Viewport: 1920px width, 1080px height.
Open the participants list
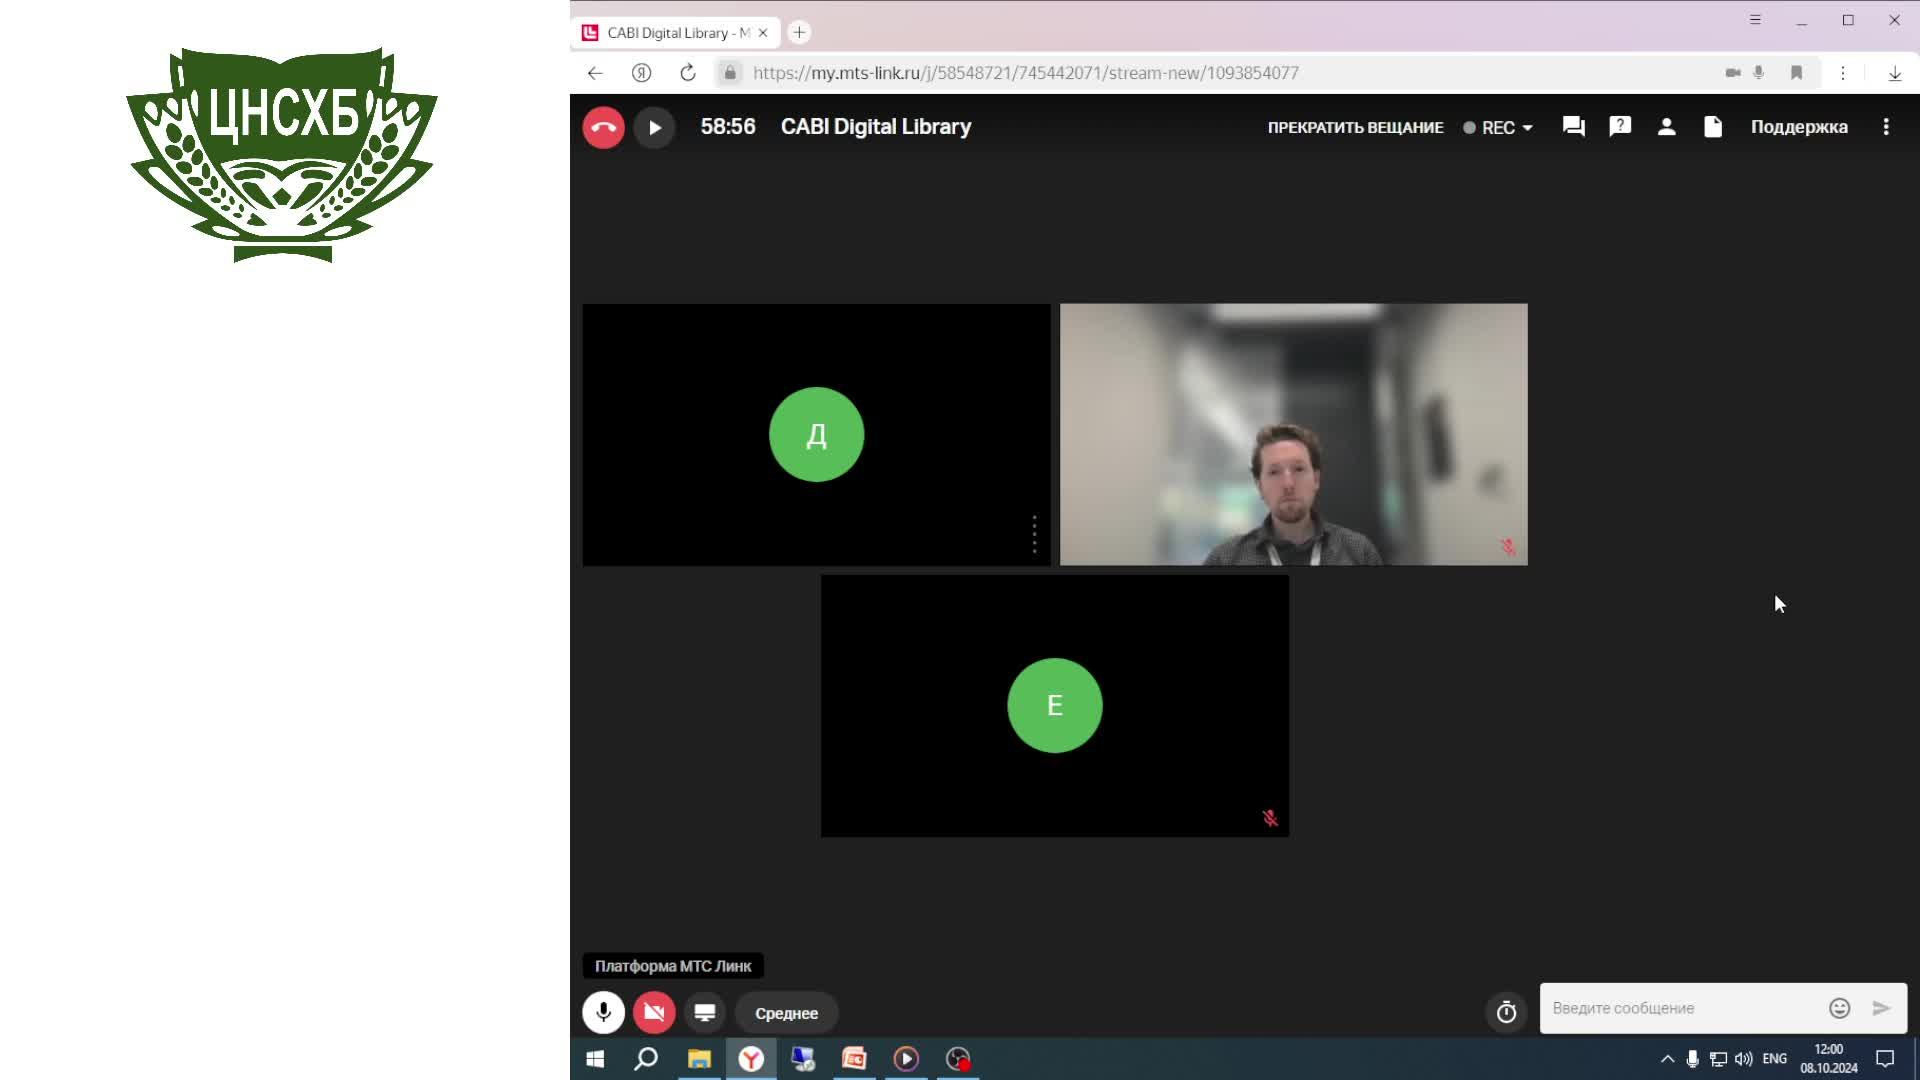click(1666, 127)
